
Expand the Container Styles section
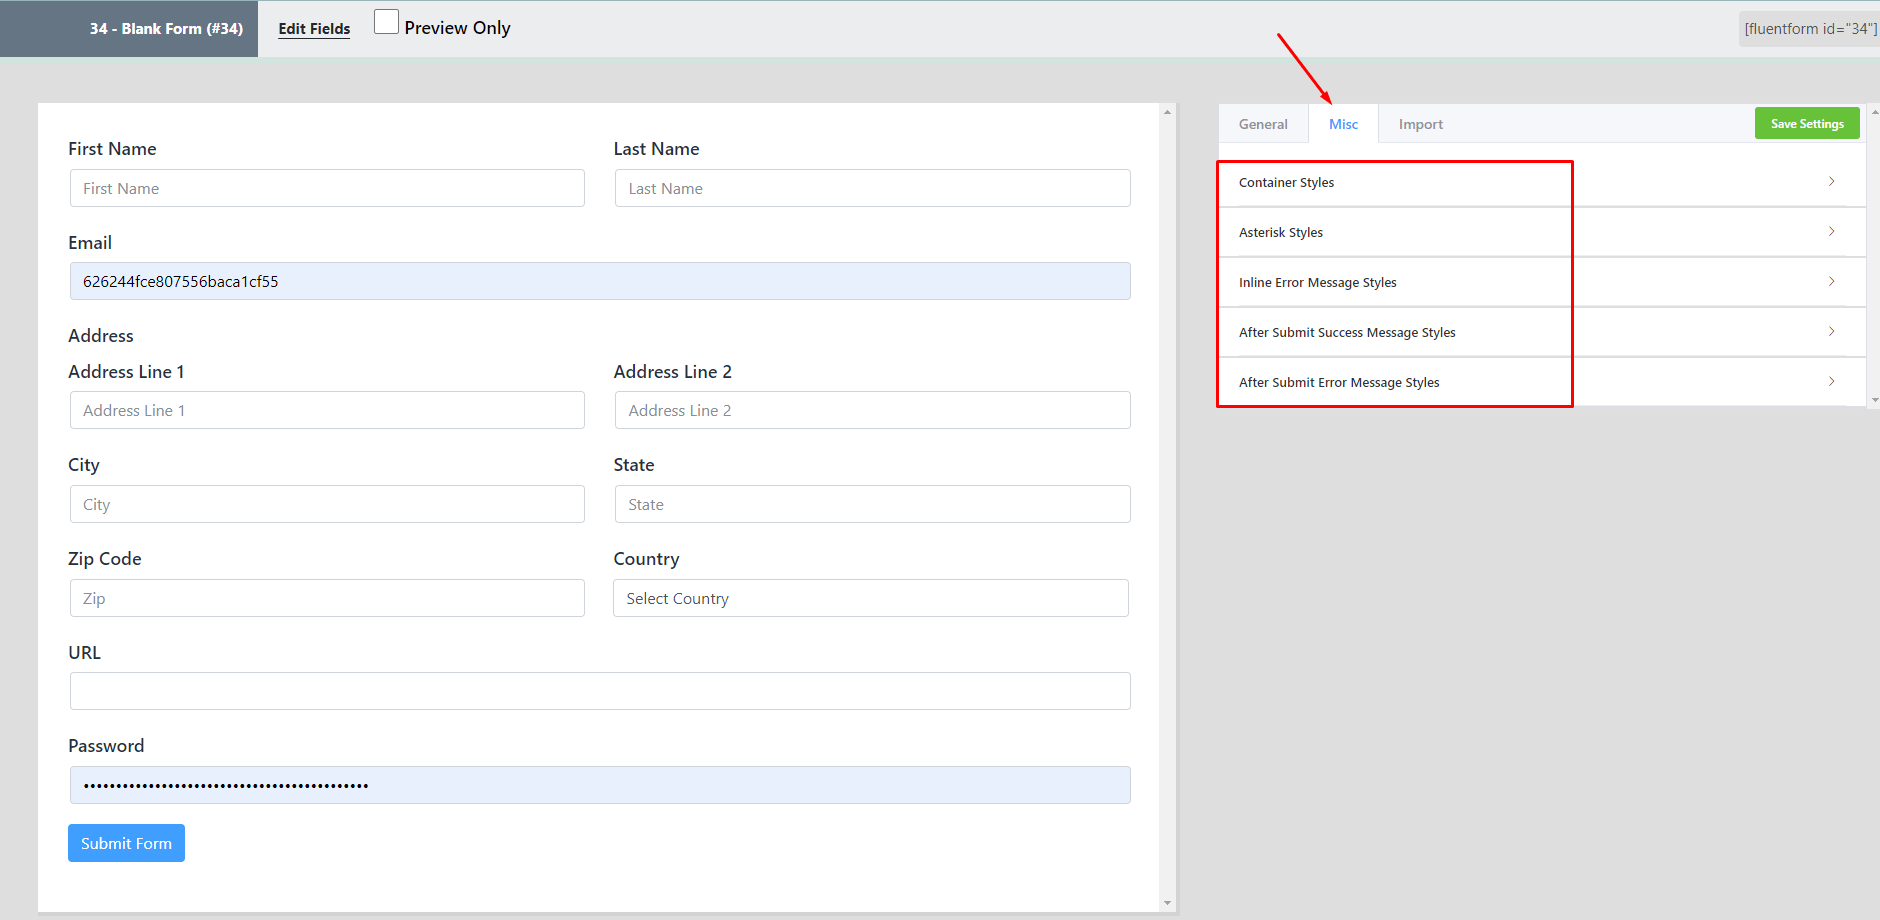(x=1541, y=182)
